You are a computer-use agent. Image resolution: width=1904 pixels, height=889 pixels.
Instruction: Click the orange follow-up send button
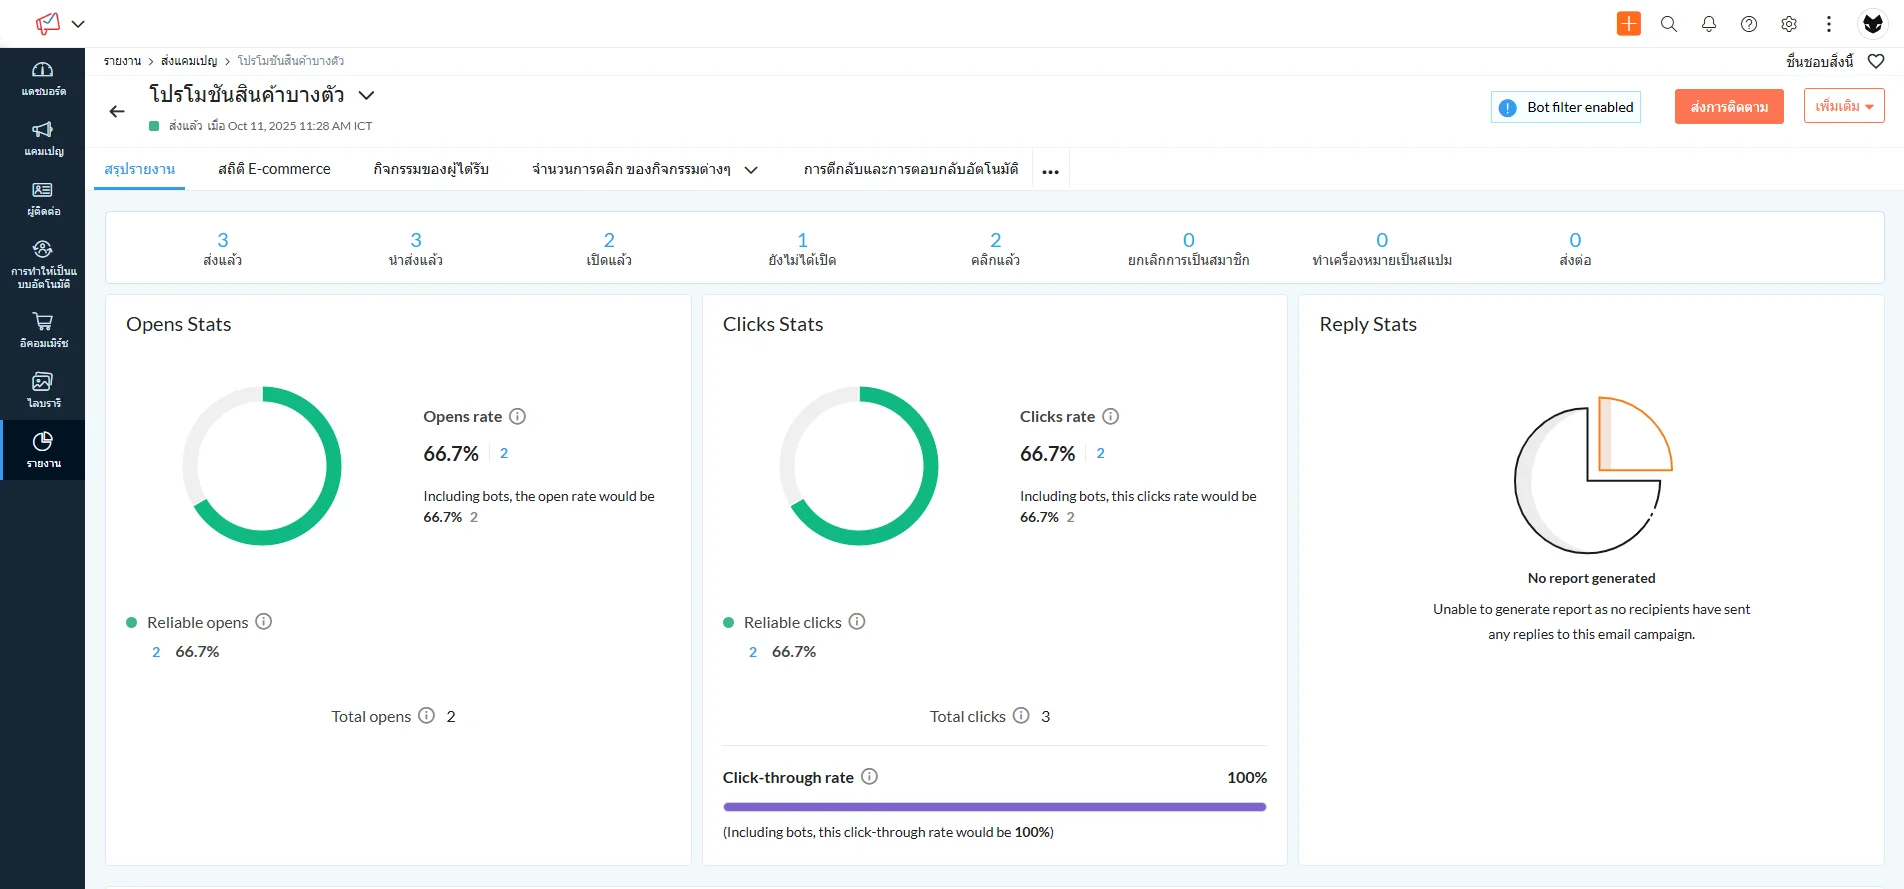pos(1728,106)
